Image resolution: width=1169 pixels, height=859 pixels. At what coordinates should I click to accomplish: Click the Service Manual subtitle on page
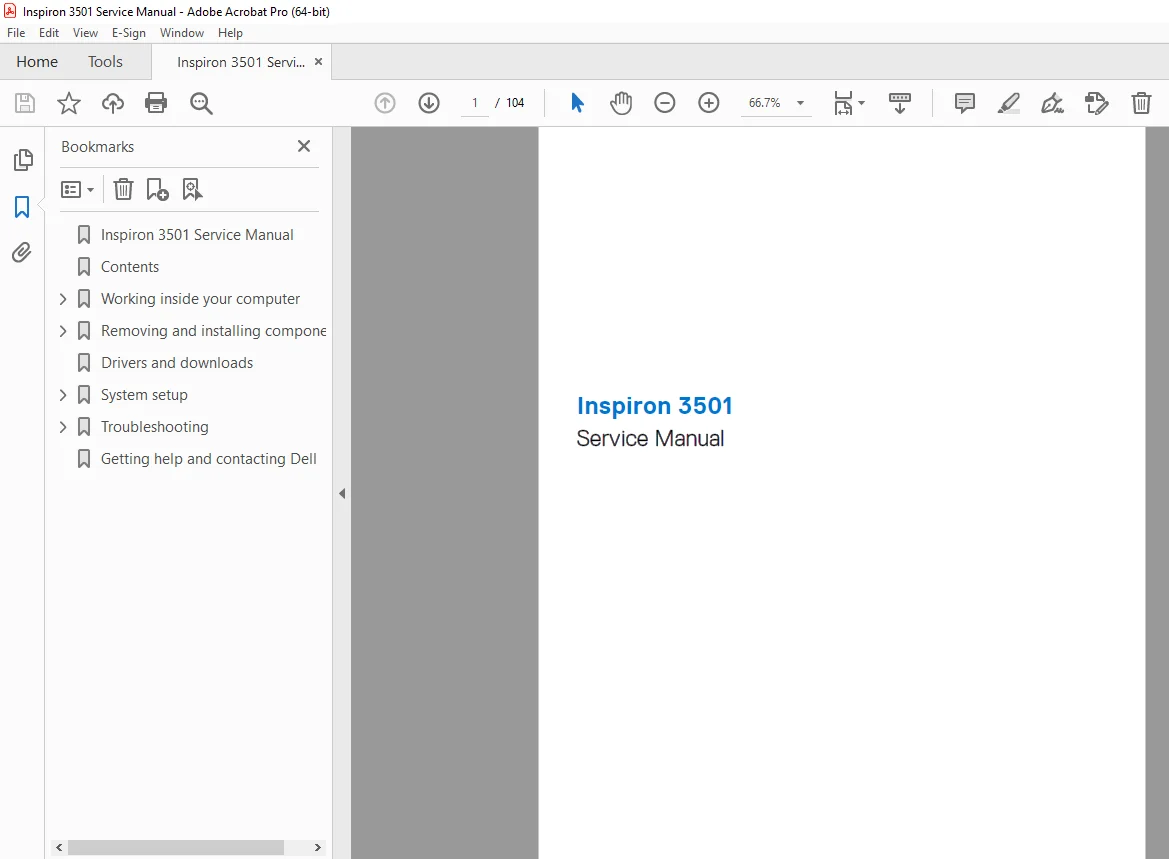pyautogui.click(x=650, y=438)
